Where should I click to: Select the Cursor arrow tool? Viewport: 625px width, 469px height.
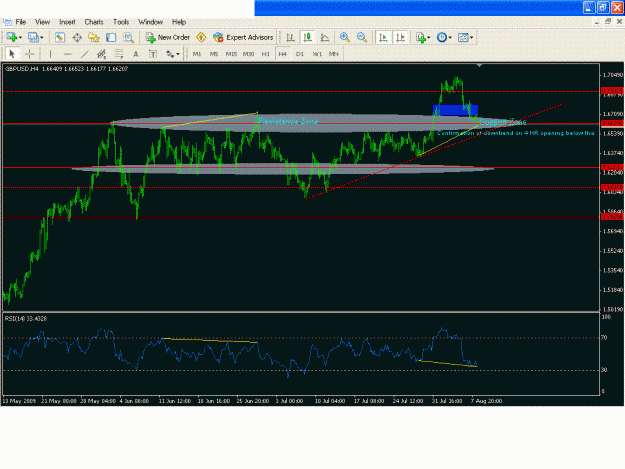coord(12,54)
